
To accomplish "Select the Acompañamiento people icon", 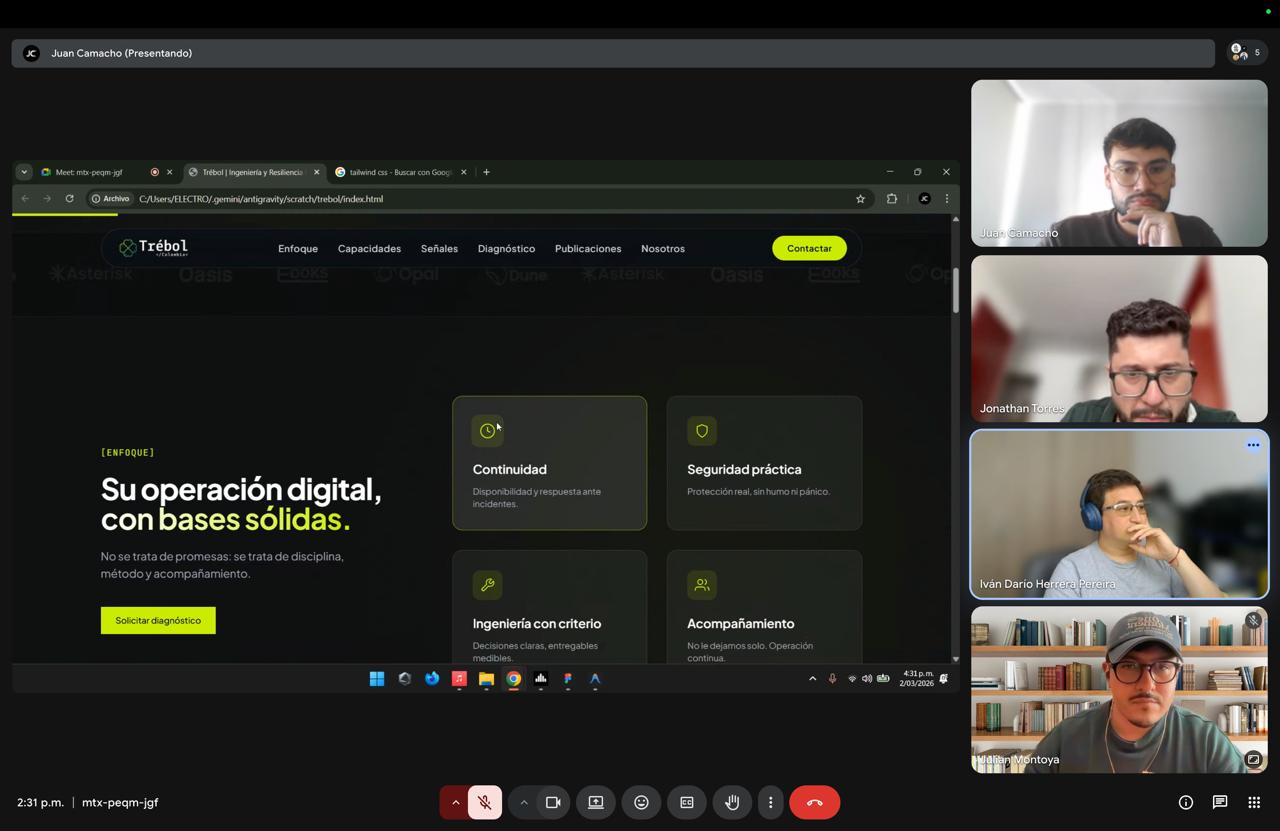I will (702, 585).
